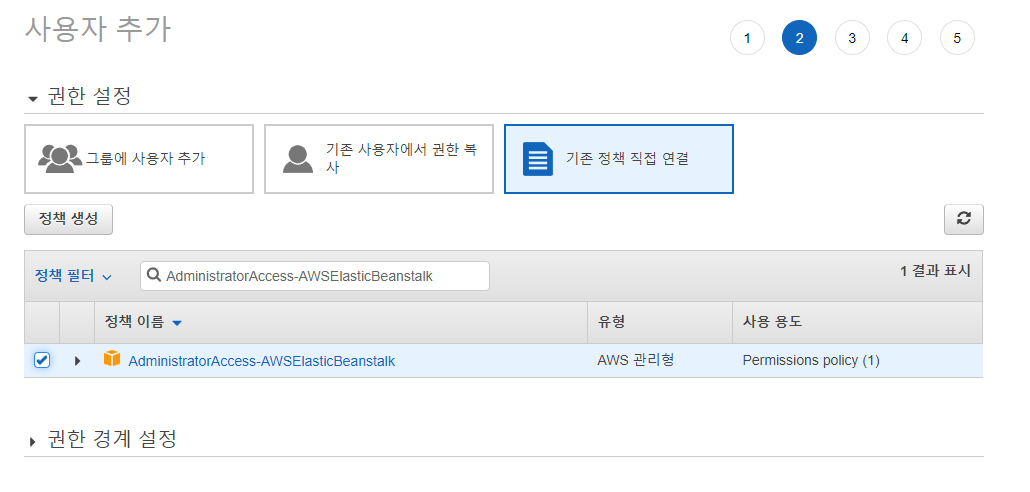Screen dimensions: 1030x492
Task: Click the refresh policies icon button
Action: click(964, 219)
